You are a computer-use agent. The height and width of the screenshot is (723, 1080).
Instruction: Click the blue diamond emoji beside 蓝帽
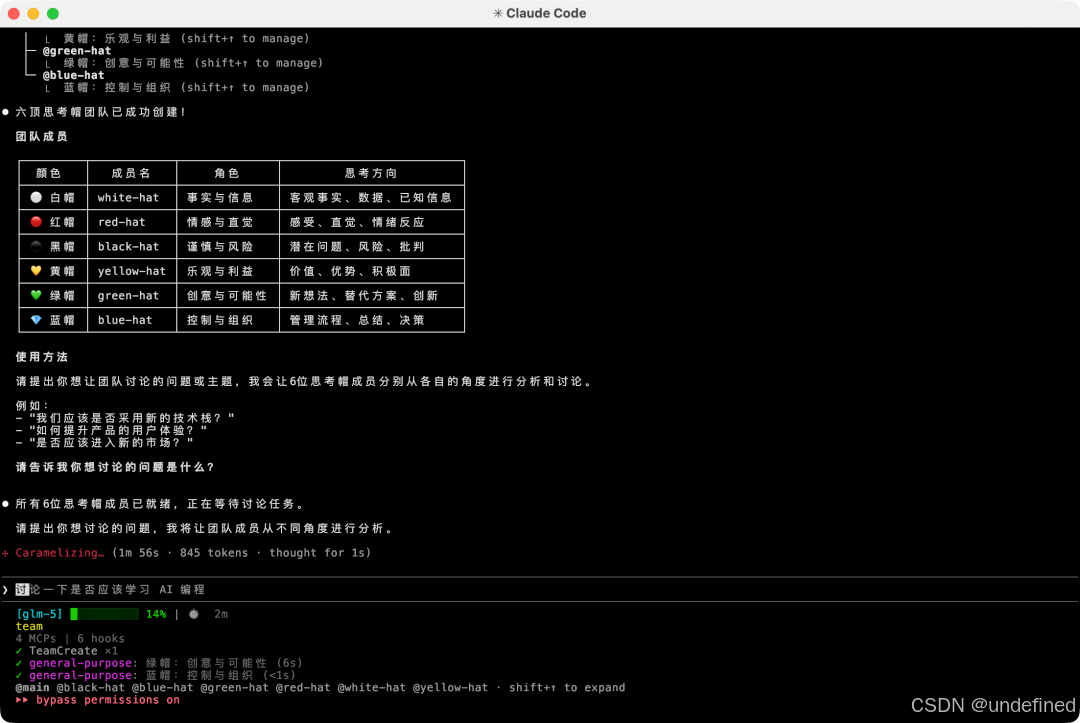point(36,319)
